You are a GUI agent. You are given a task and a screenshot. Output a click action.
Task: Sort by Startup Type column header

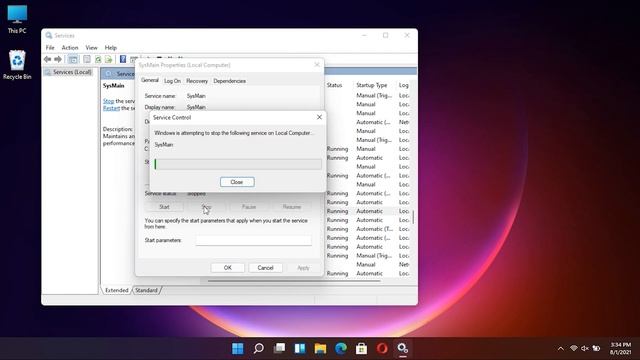372,85
